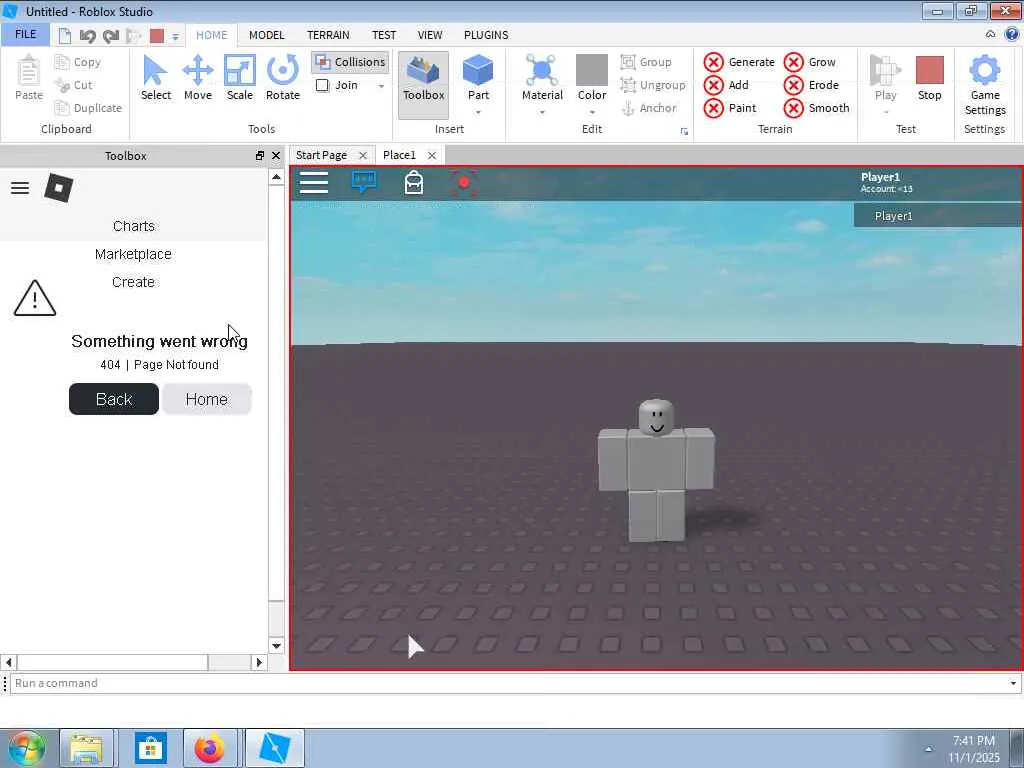Group the selected objects
The image size is (1024, 768).
click(x=646, y=62)
